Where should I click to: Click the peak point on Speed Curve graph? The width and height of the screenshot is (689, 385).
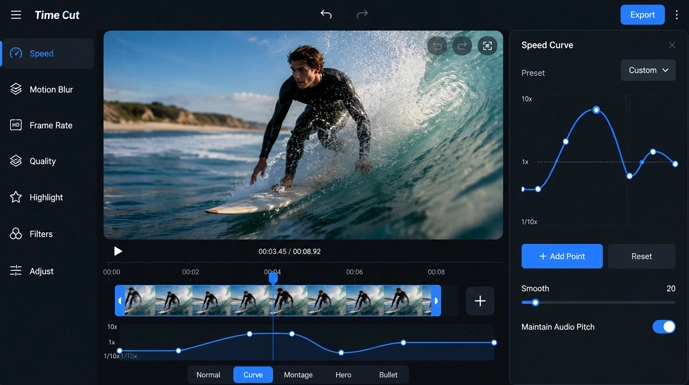pyautogui.click(x=596, y=110)
